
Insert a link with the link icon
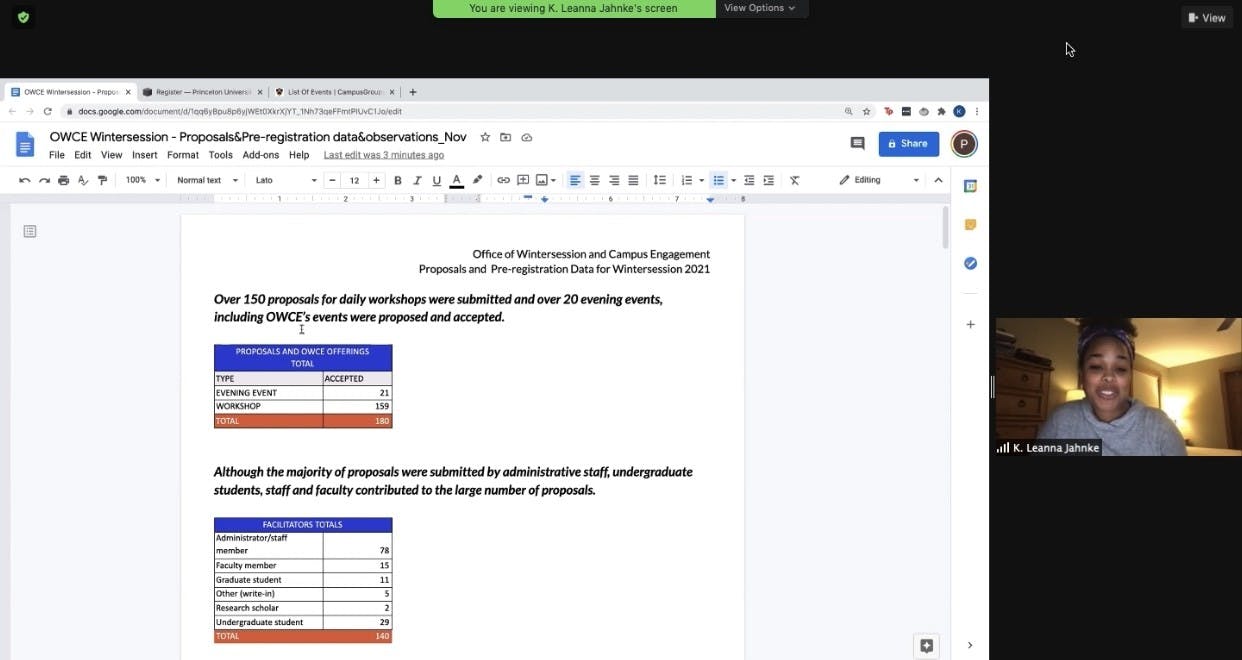[503, 180]
